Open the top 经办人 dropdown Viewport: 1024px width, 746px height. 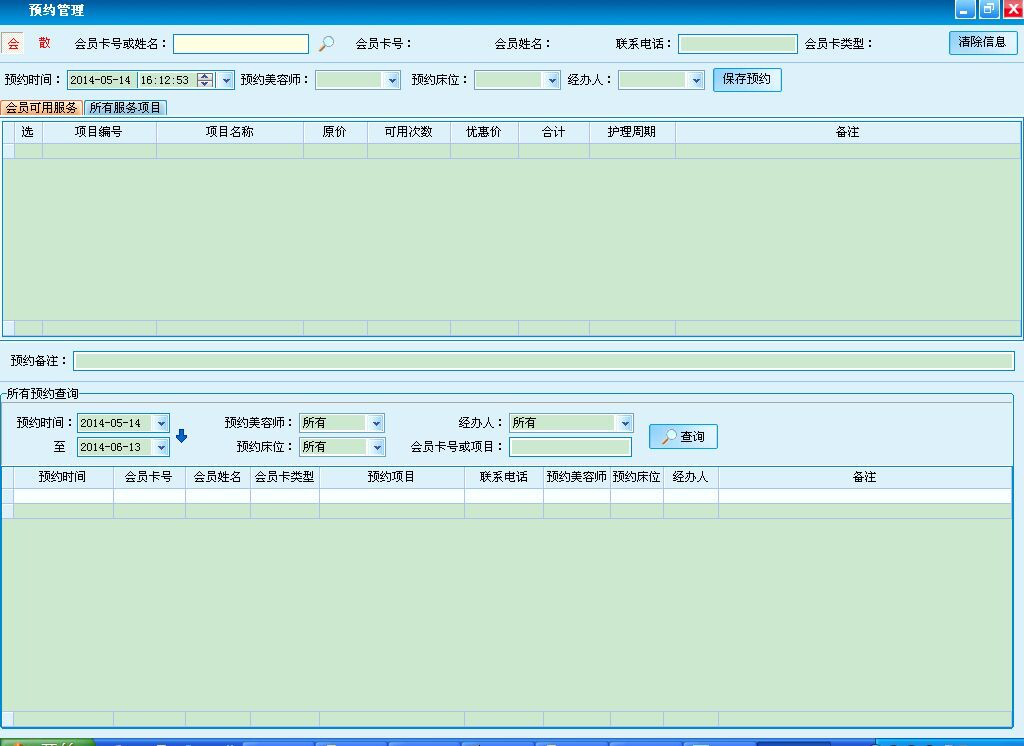tap(696, 80)
